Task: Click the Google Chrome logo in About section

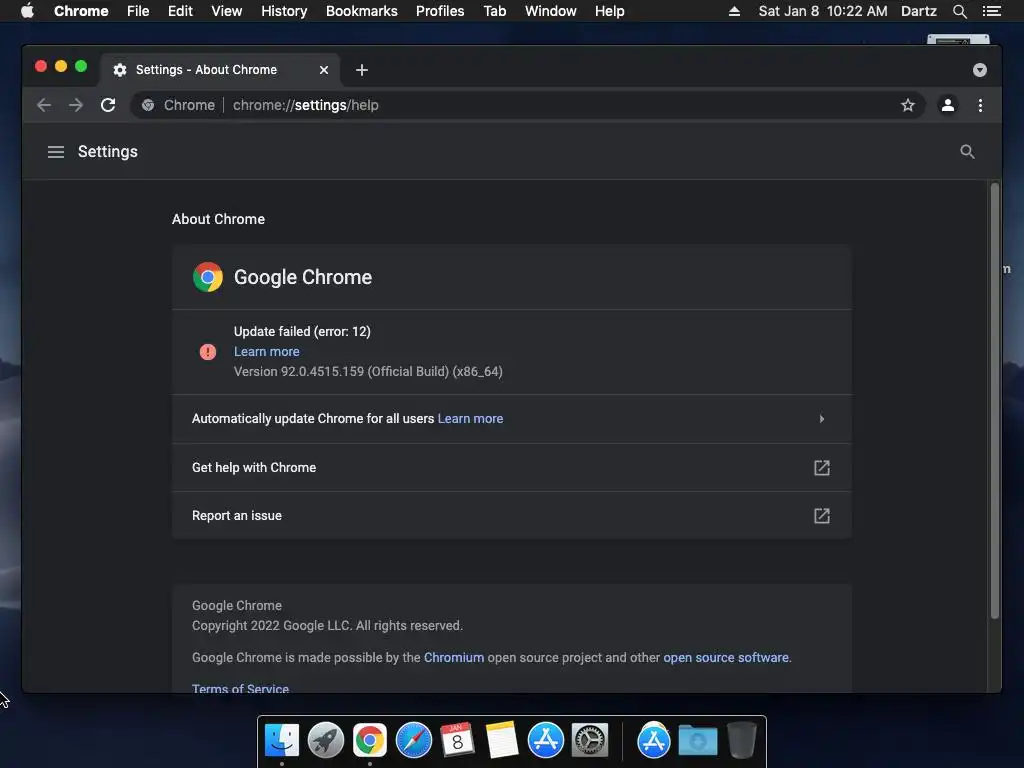Action: (208, 277)
